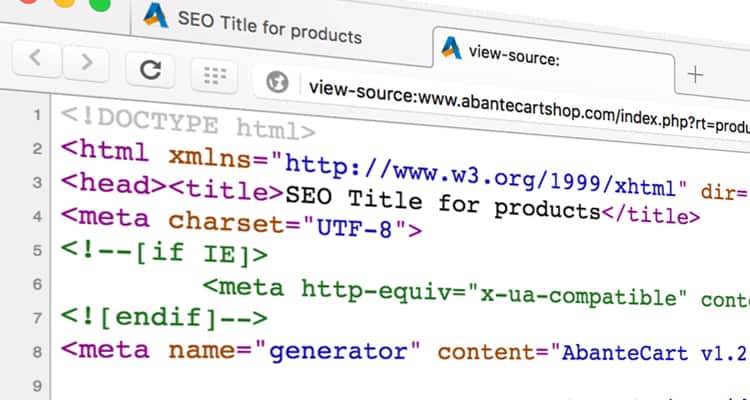The image size is (750, 400).
Task: Click the browser Forward arrow button
Action: coord(87,63)
